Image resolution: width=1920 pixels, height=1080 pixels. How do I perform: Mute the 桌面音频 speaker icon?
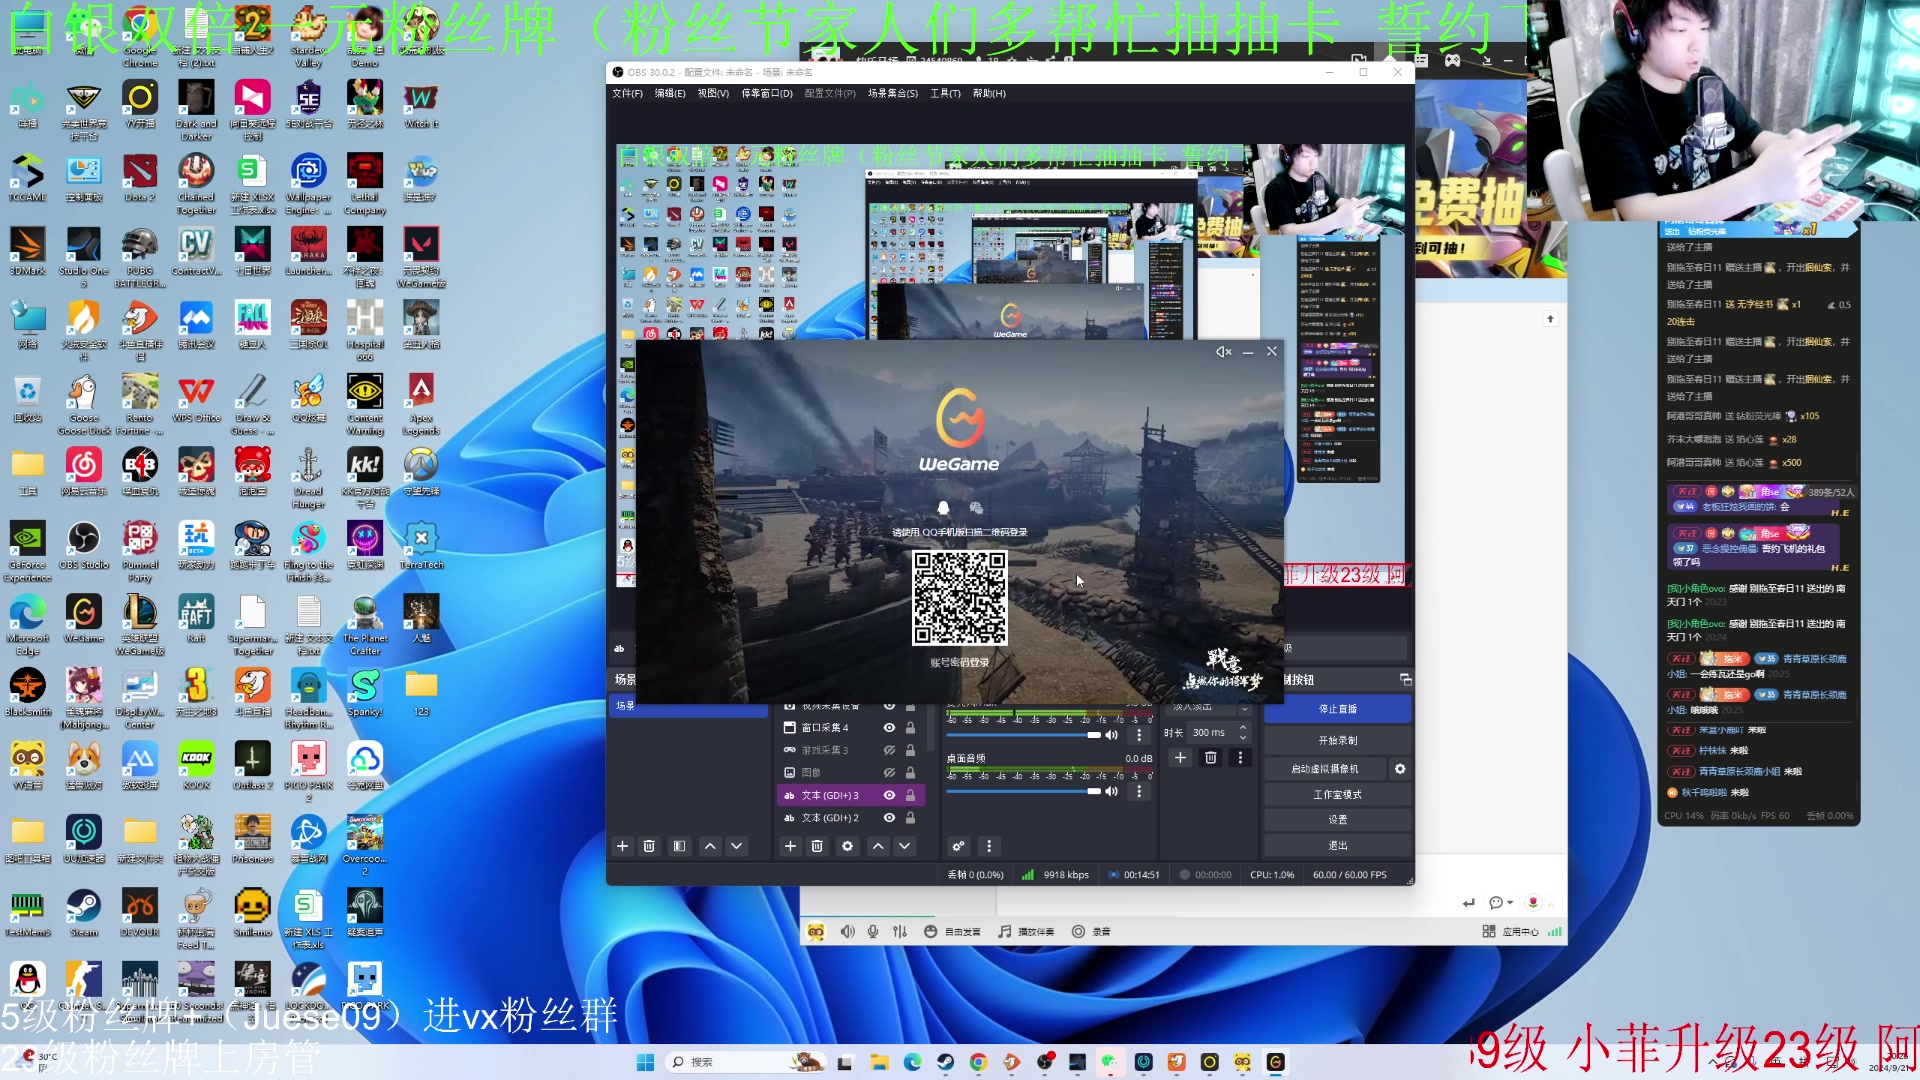(1111, 791)
